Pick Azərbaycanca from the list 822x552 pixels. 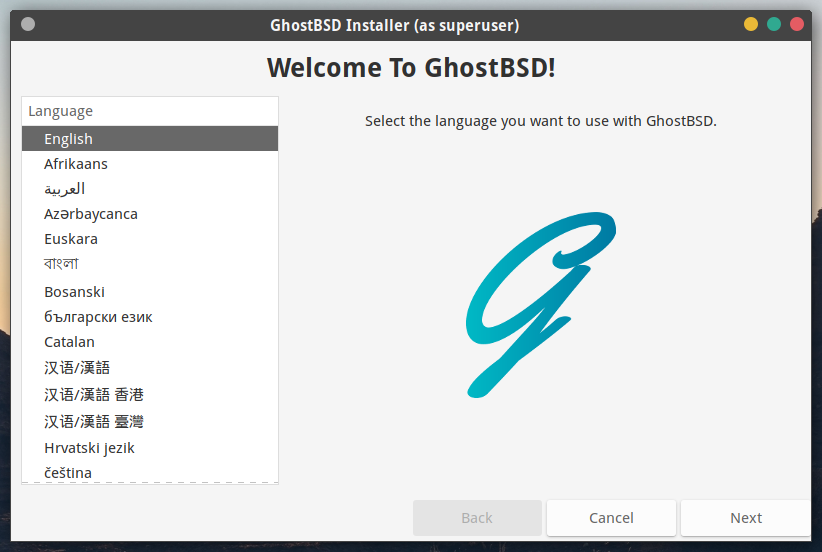click(150, 214)
